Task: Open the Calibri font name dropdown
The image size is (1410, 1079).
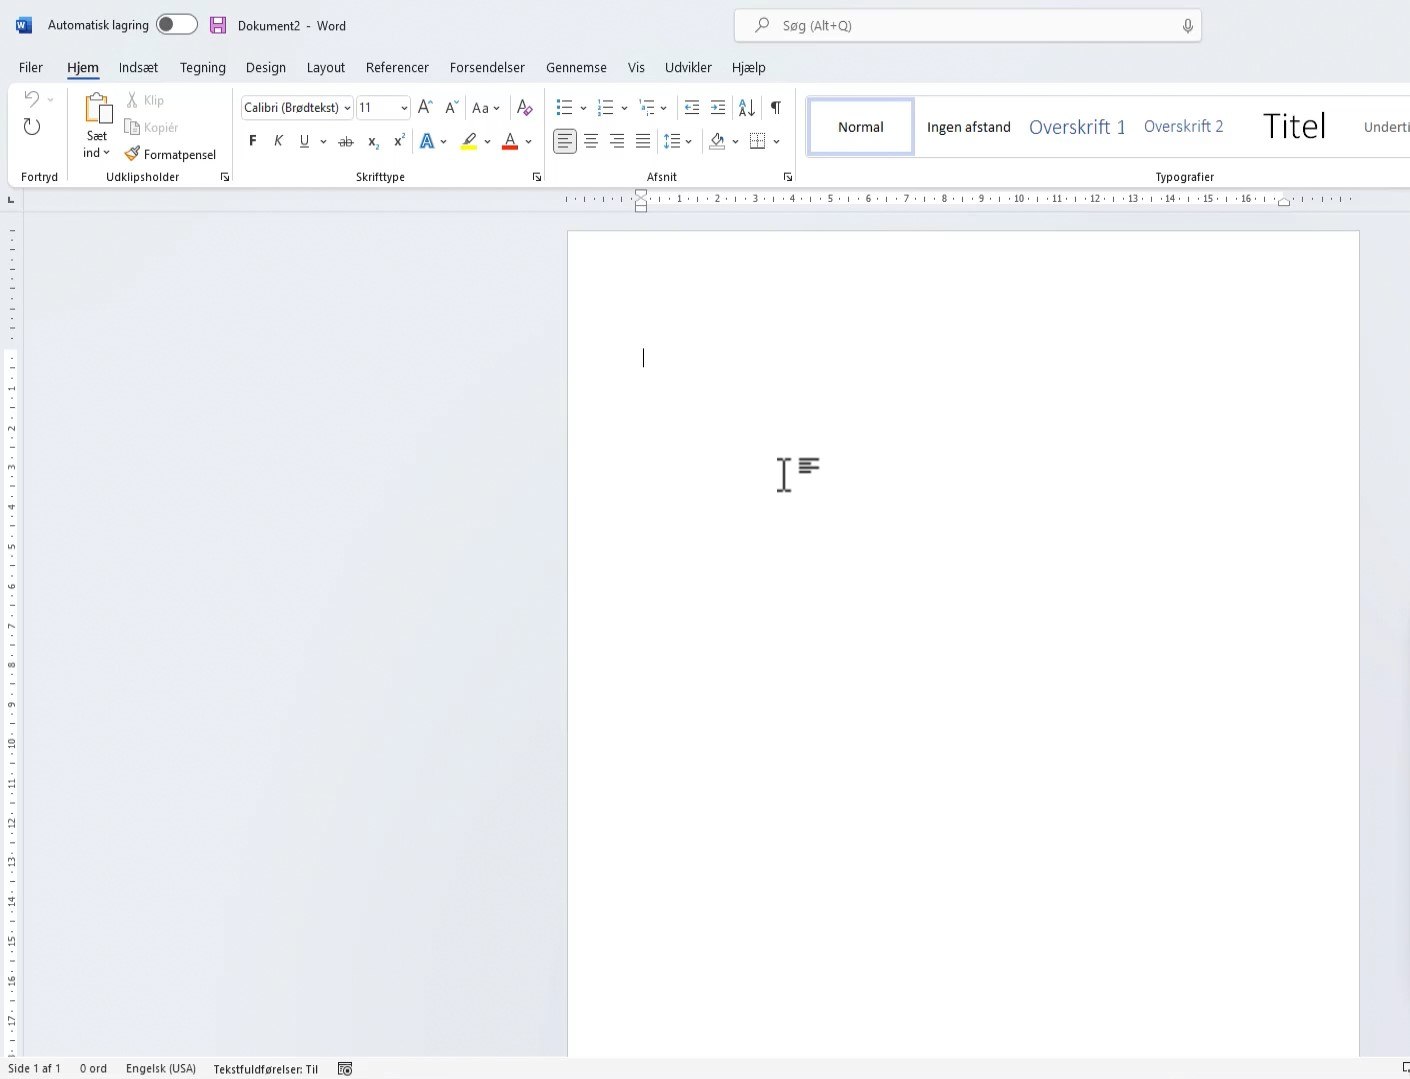Action: click(347, 108)
